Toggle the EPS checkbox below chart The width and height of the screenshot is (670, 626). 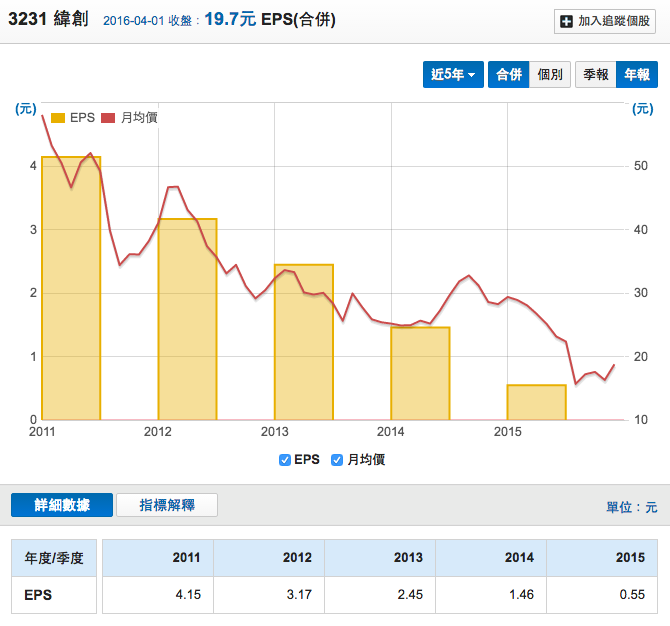click(x=286, y=460)
